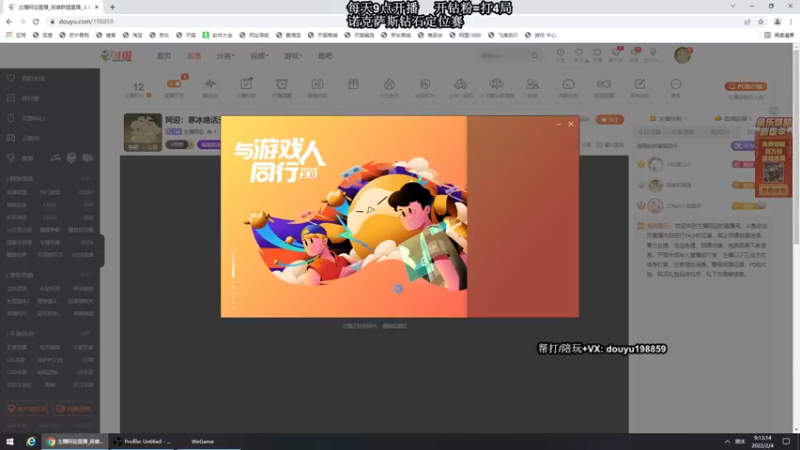Open CS:GO category in sidebar
800x450 pixels.
50,217
